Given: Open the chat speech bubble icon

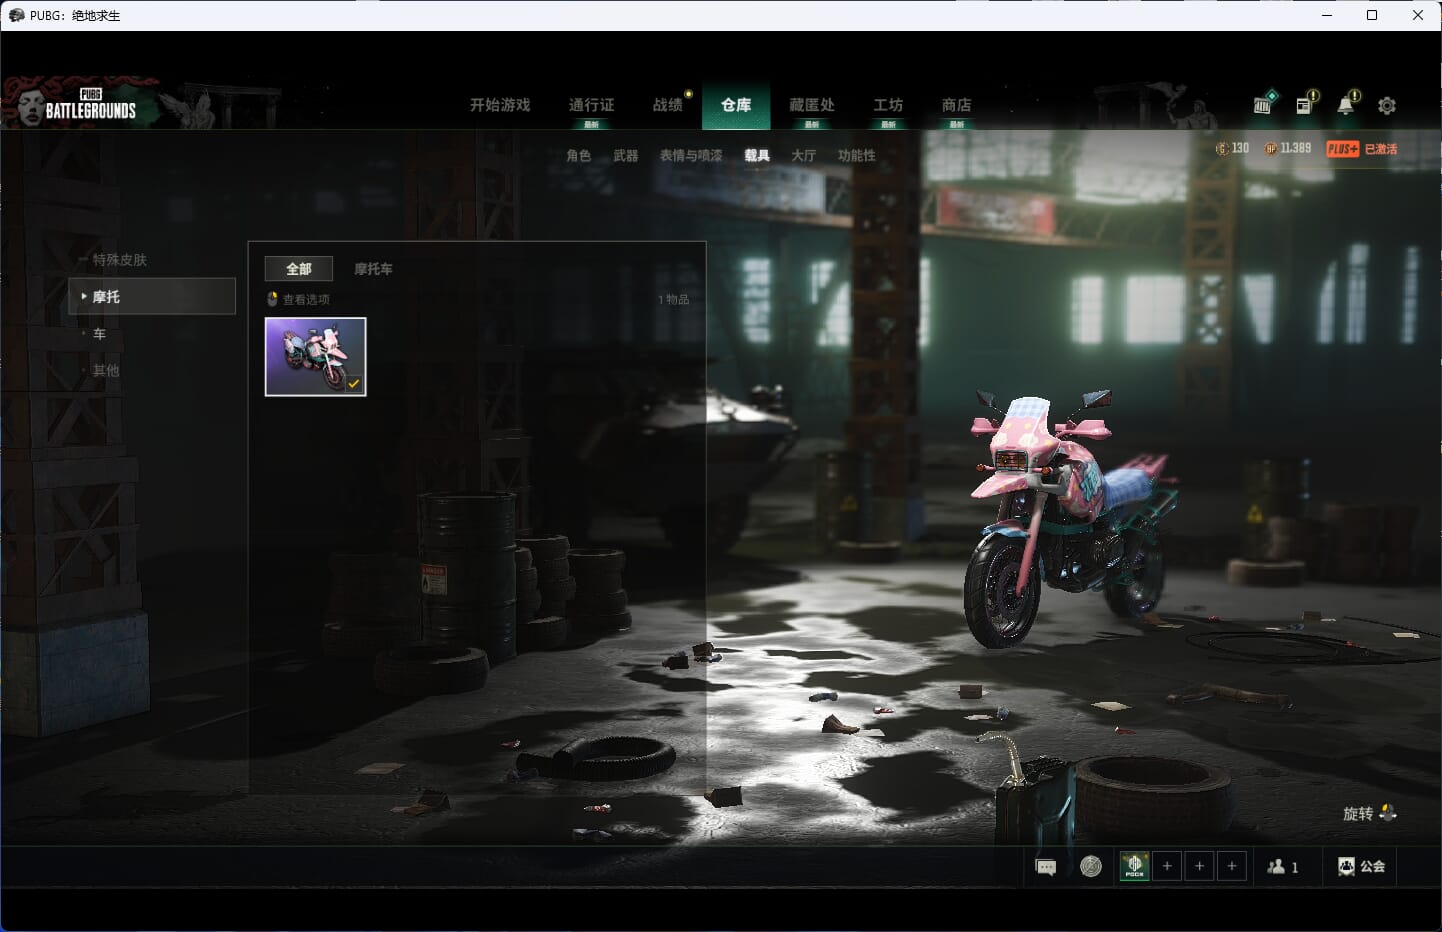Looking at the screenshot, I should [1046, 867].
